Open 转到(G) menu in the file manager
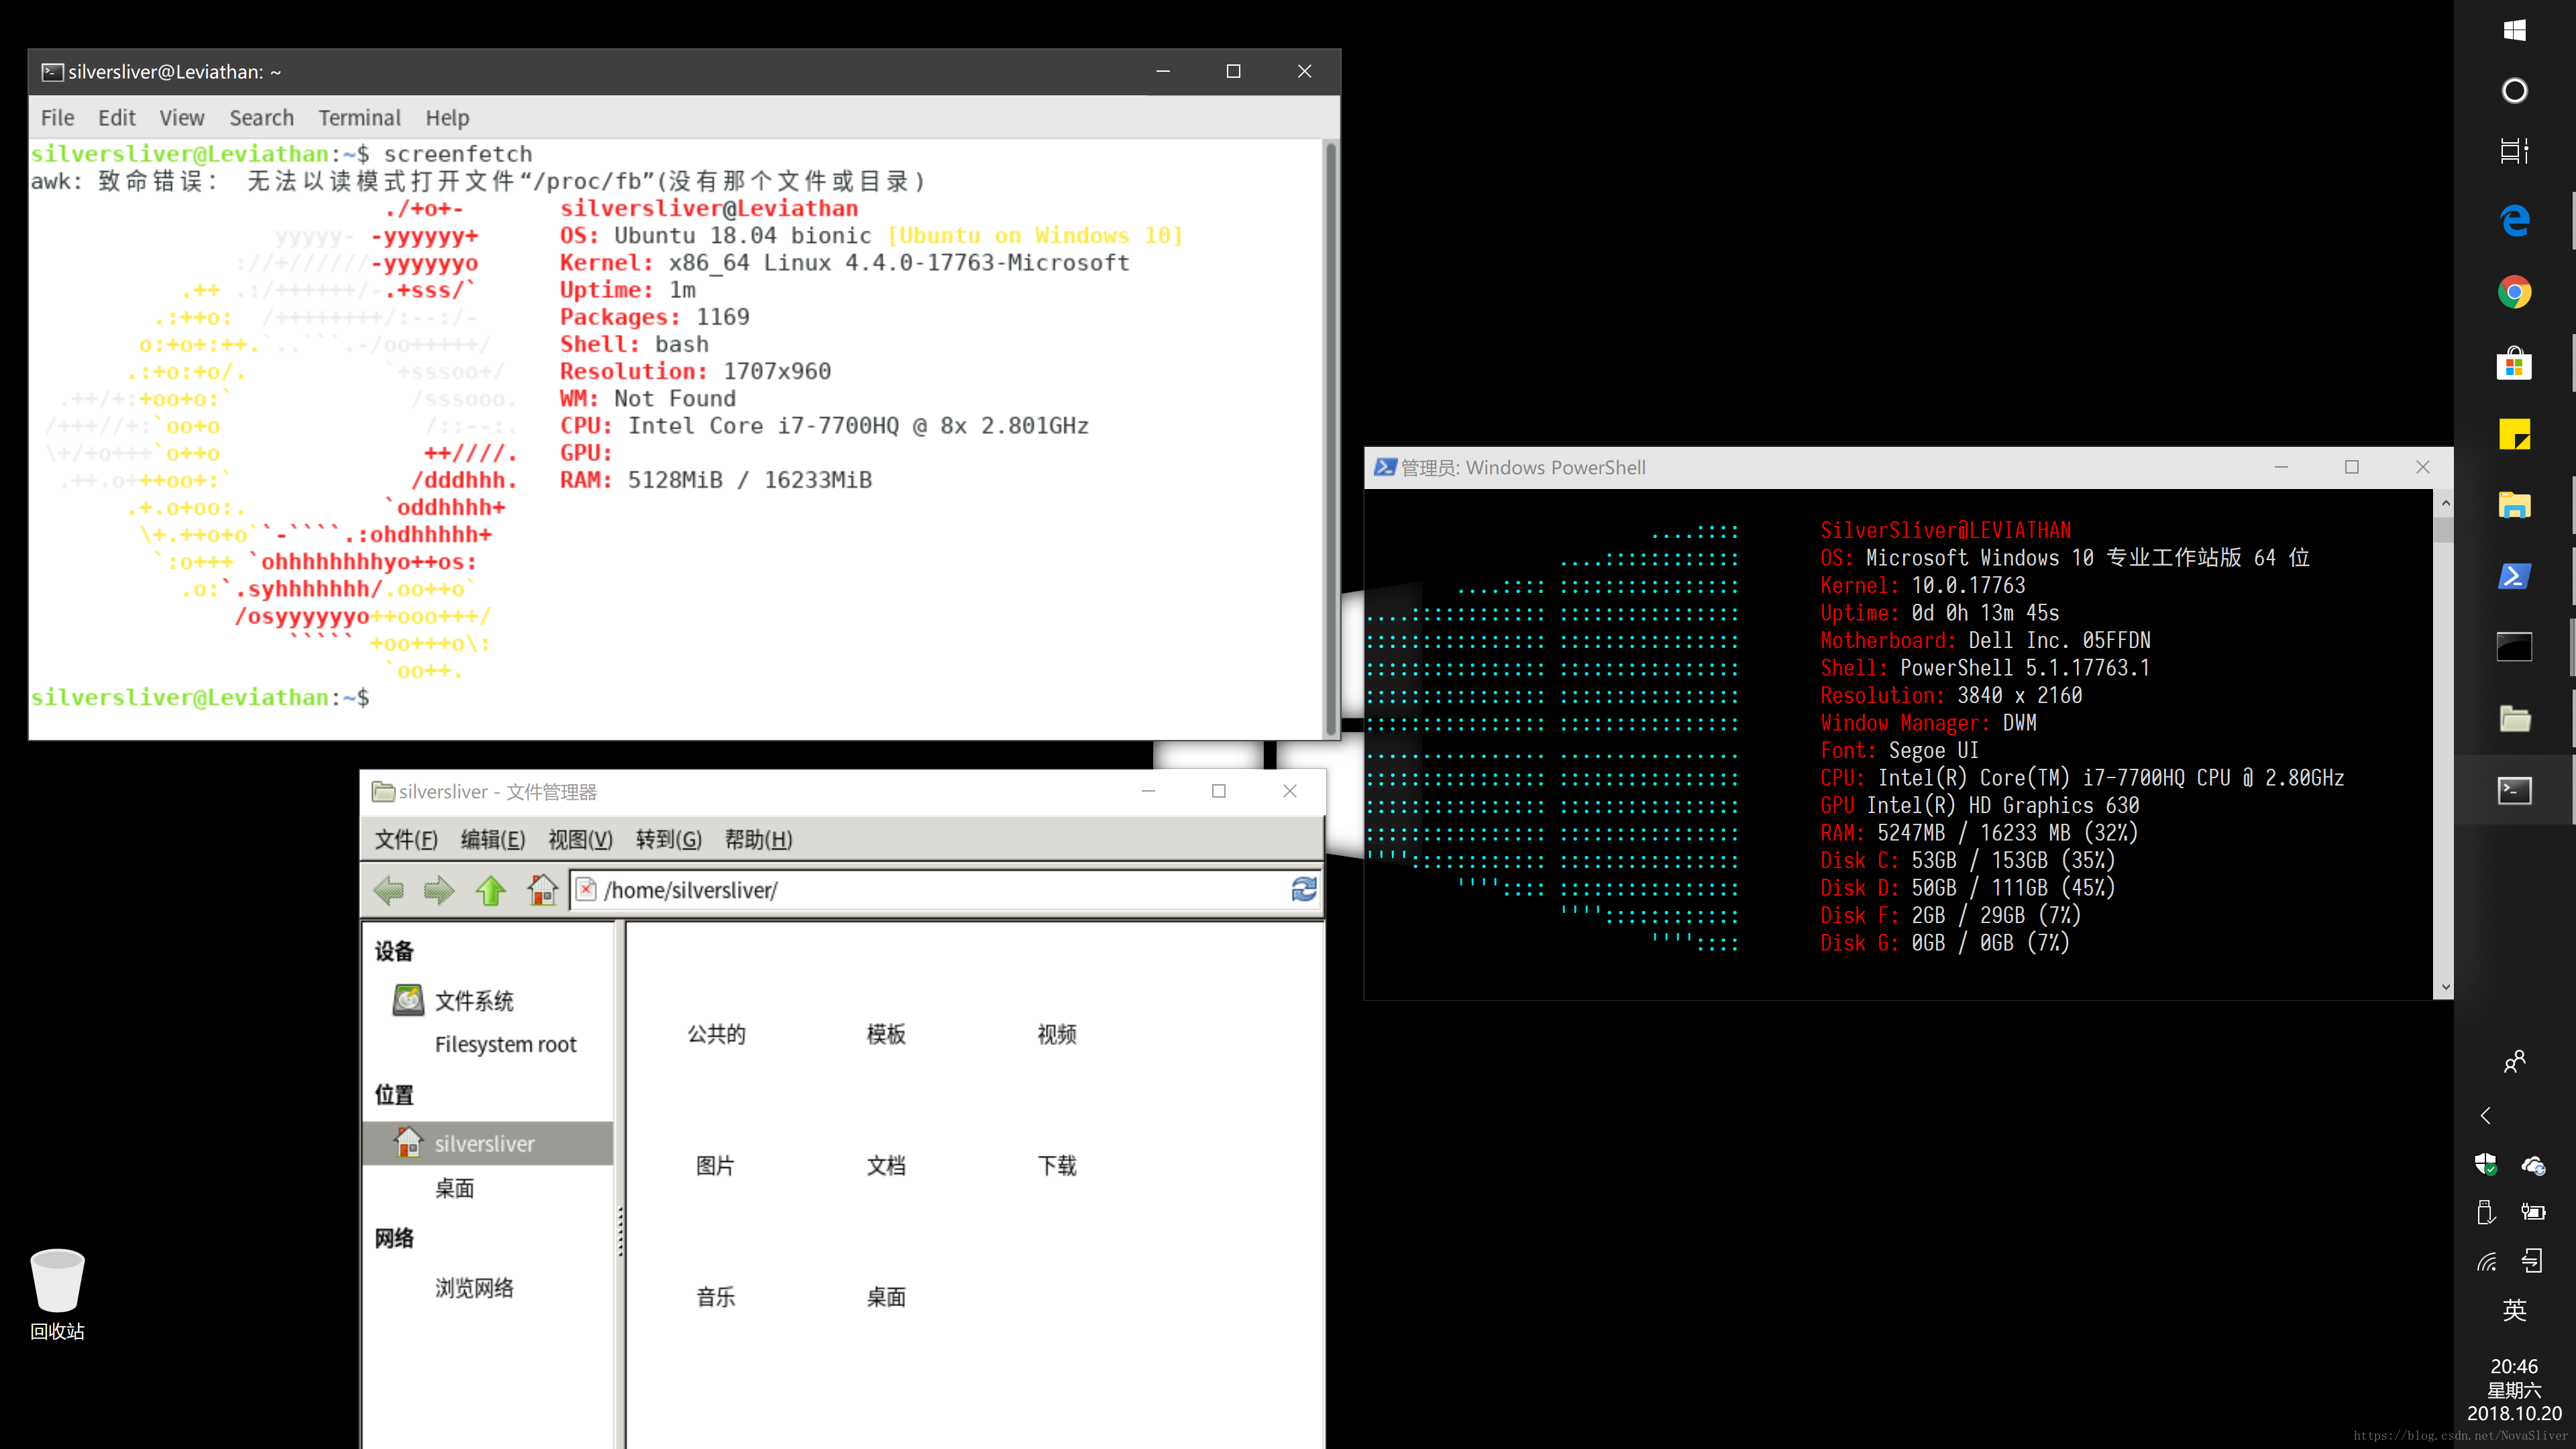 tap(668, 839)
